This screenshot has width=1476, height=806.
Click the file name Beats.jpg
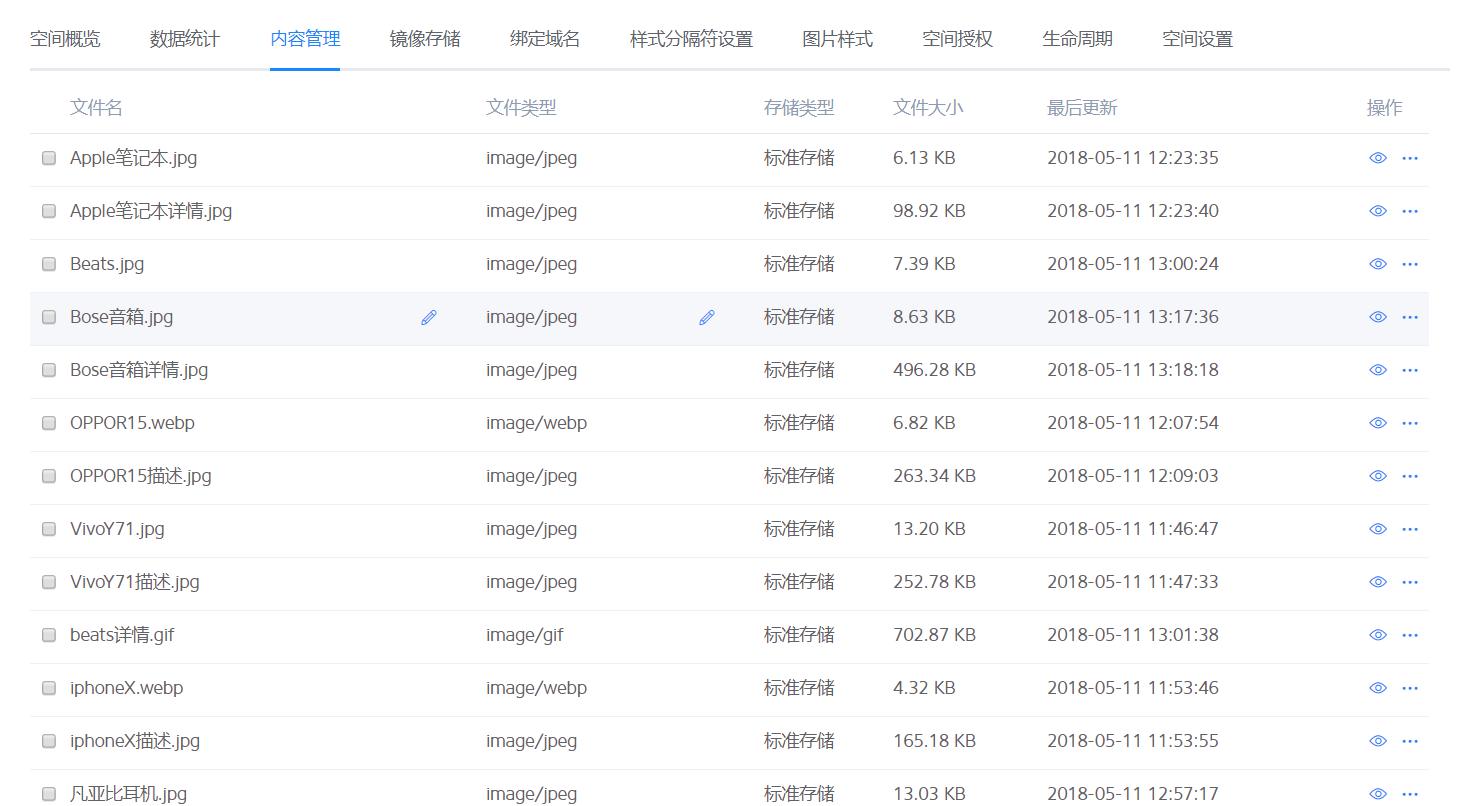tap(107, 264)
